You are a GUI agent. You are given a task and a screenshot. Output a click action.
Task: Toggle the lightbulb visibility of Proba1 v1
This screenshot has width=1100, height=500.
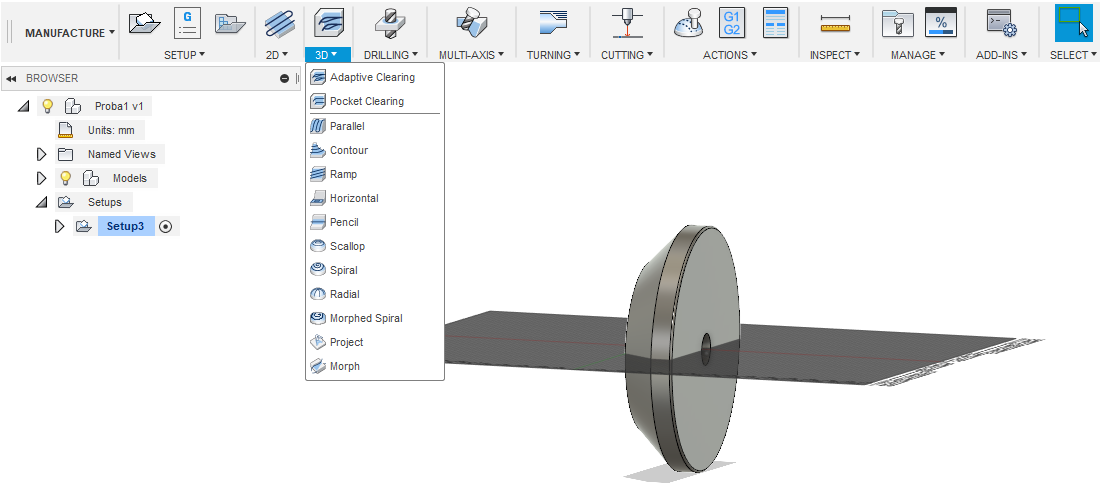click(x=47, y=106)
